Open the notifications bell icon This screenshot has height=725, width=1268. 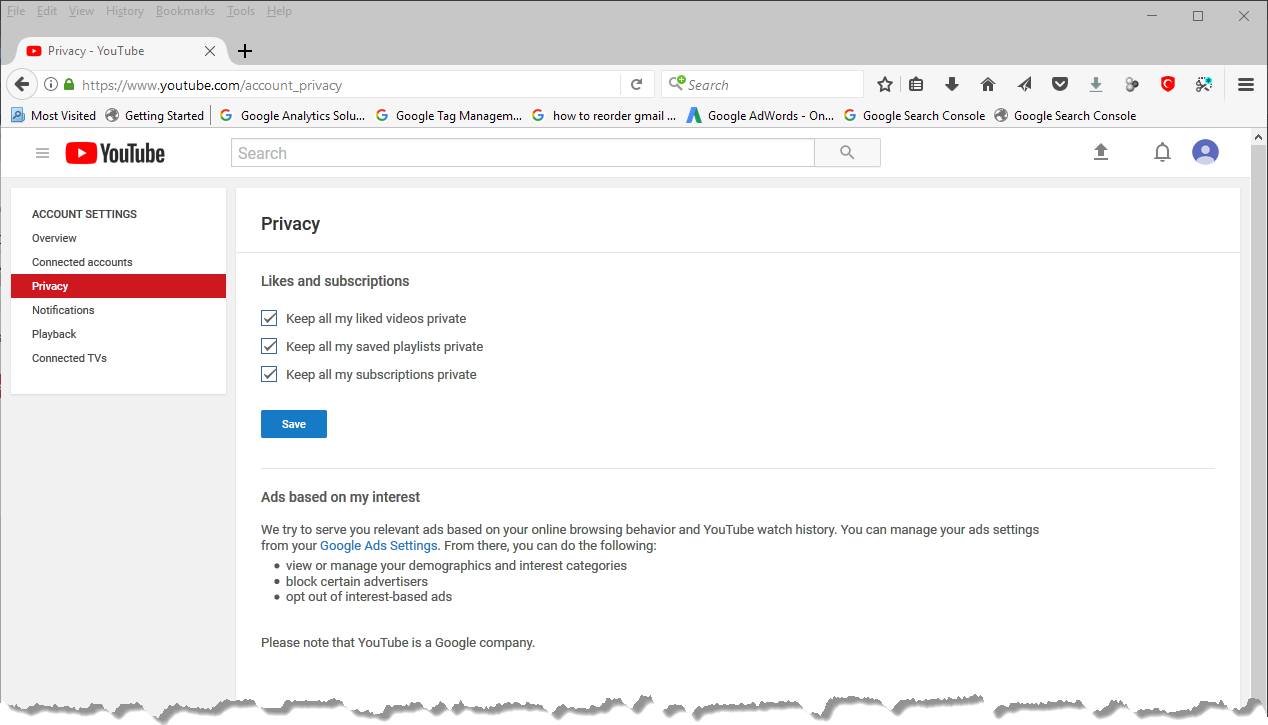coord(1162,152)
